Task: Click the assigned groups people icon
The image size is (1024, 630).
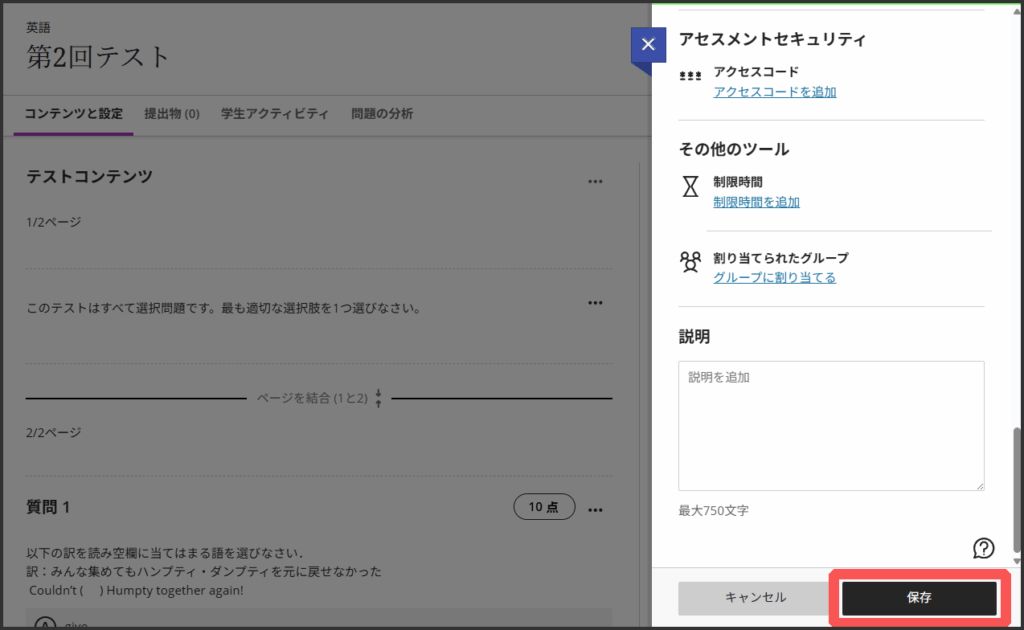Action: (691, 262)
